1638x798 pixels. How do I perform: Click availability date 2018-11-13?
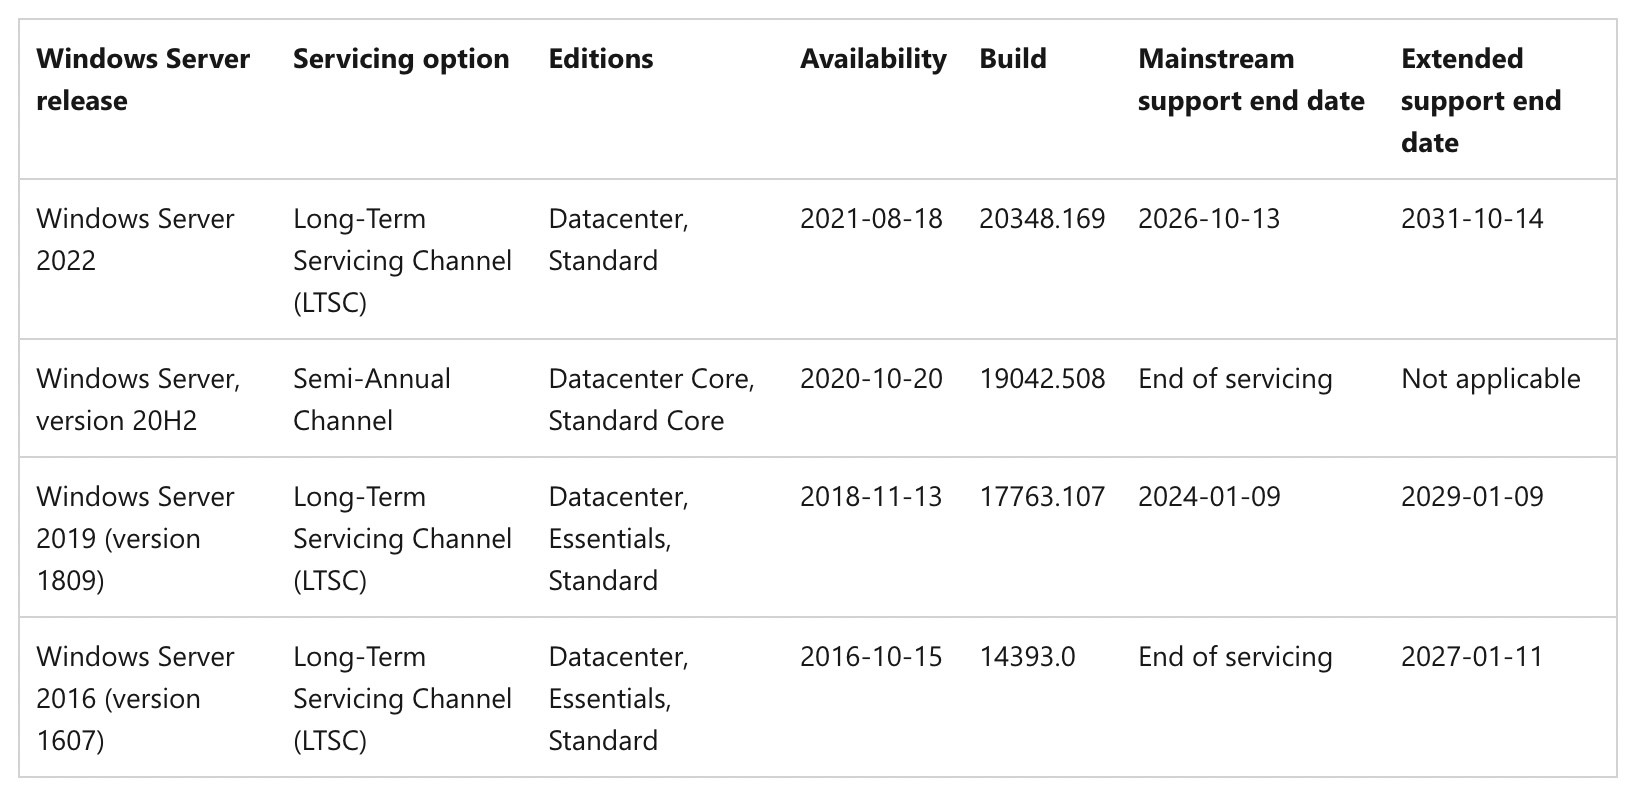[x=871, y=497]
